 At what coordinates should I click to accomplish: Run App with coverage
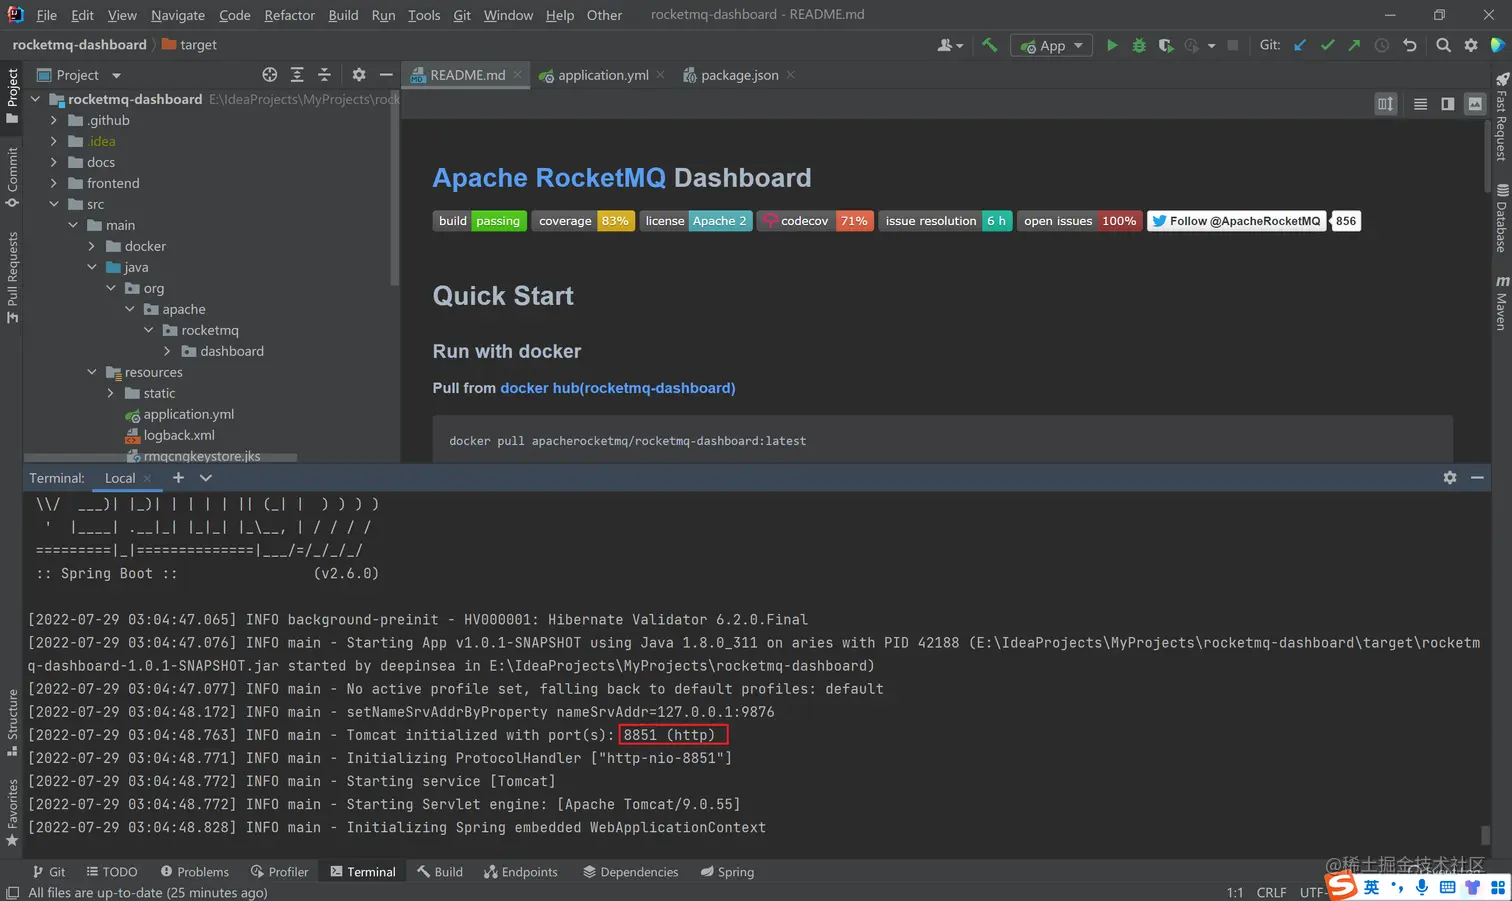pyautogui.click(x=1165, y=45)
